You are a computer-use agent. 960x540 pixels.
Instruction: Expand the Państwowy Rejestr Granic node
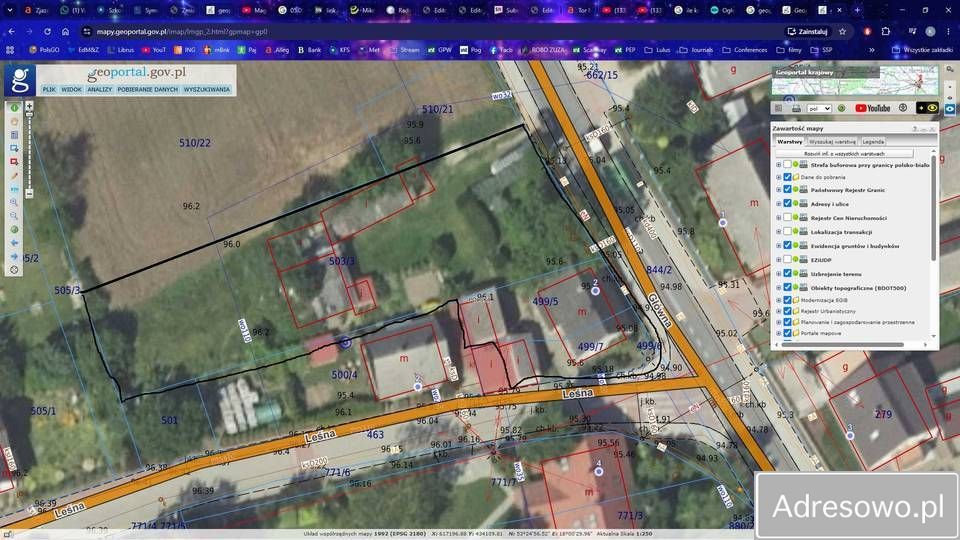[x=778, y=190]
